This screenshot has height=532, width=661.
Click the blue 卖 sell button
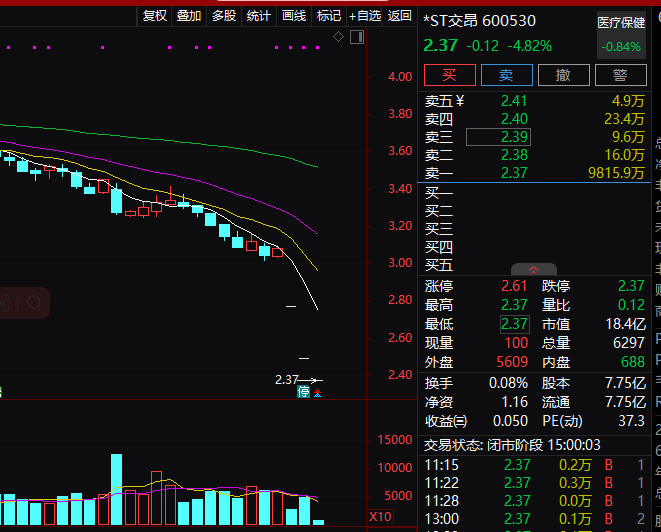click(507, 75)
